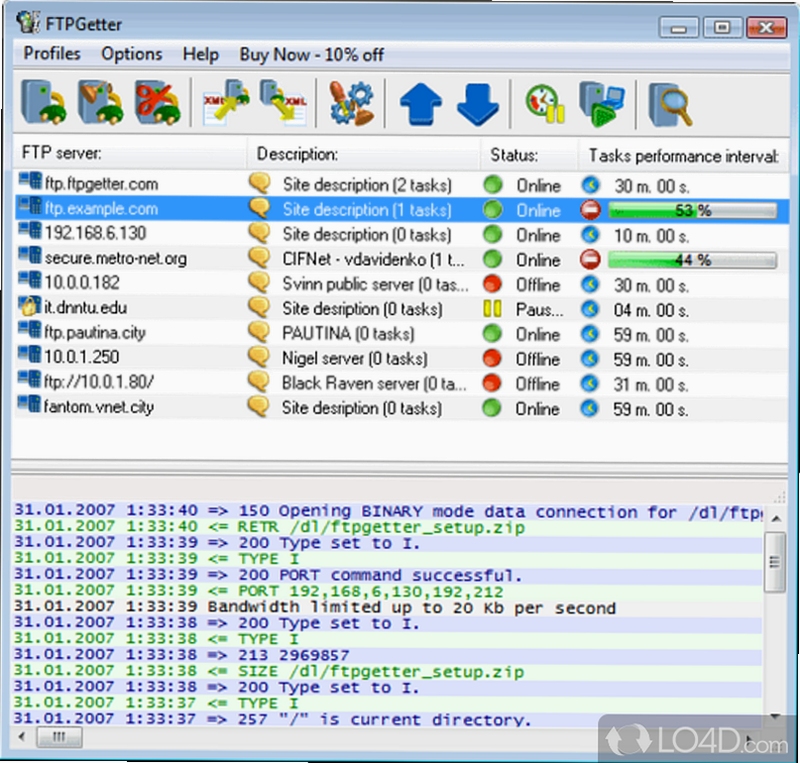
Task: Click speech bubble icon on 192.168.6.130 row
Action: [x=260, y=233]
